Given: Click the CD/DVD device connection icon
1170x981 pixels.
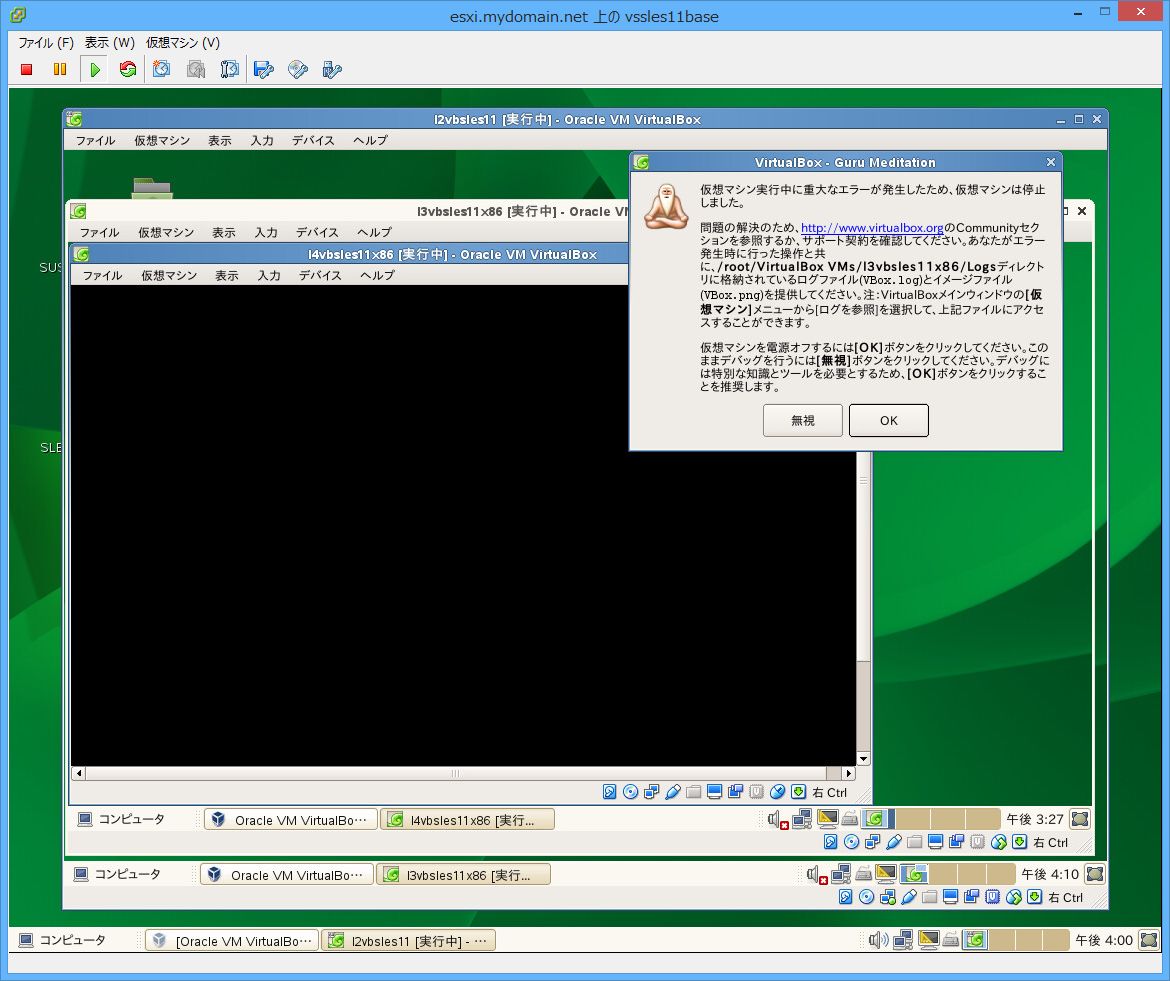Looking at the screenshot, I should (x=298, y=69).
